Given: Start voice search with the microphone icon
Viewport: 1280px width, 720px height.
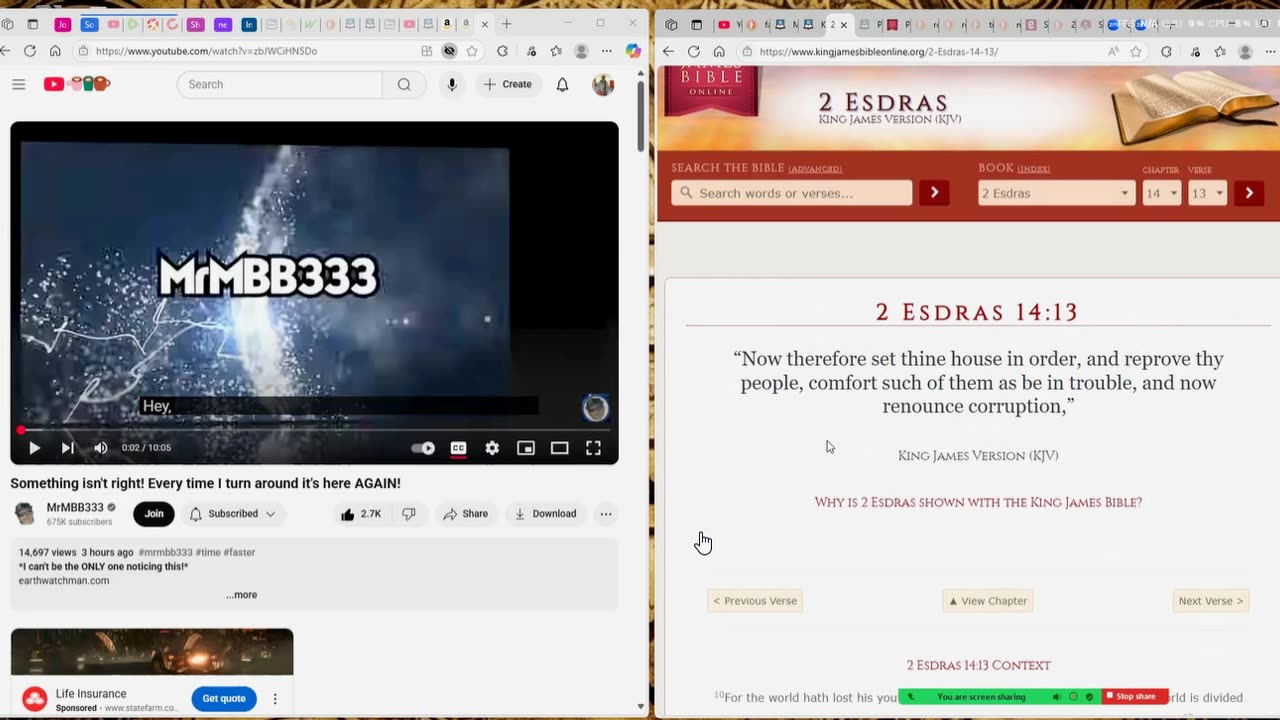Looking at the screenshot, I should 452,84.
